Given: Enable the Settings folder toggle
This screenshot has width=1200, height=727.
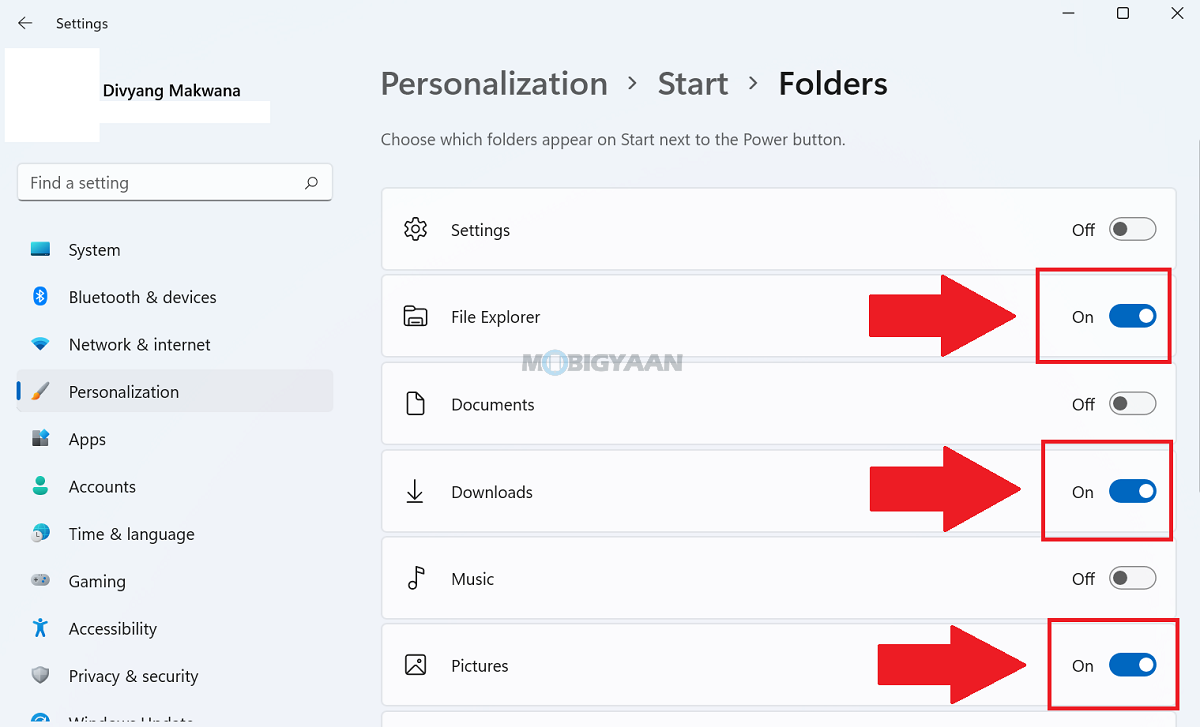Looking at the screenshot, I should [1132, 229].
